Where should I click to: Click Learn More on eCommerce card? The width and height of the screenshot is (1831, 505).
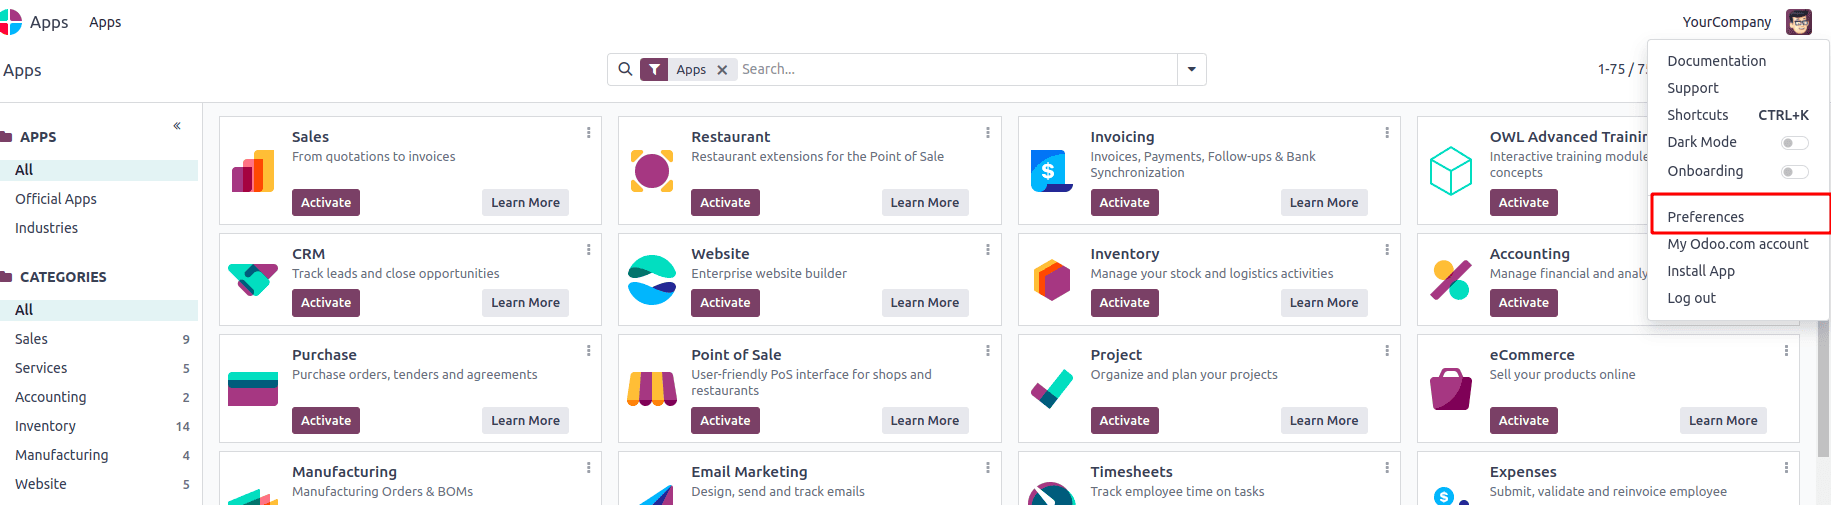(x=1723, y=421)
